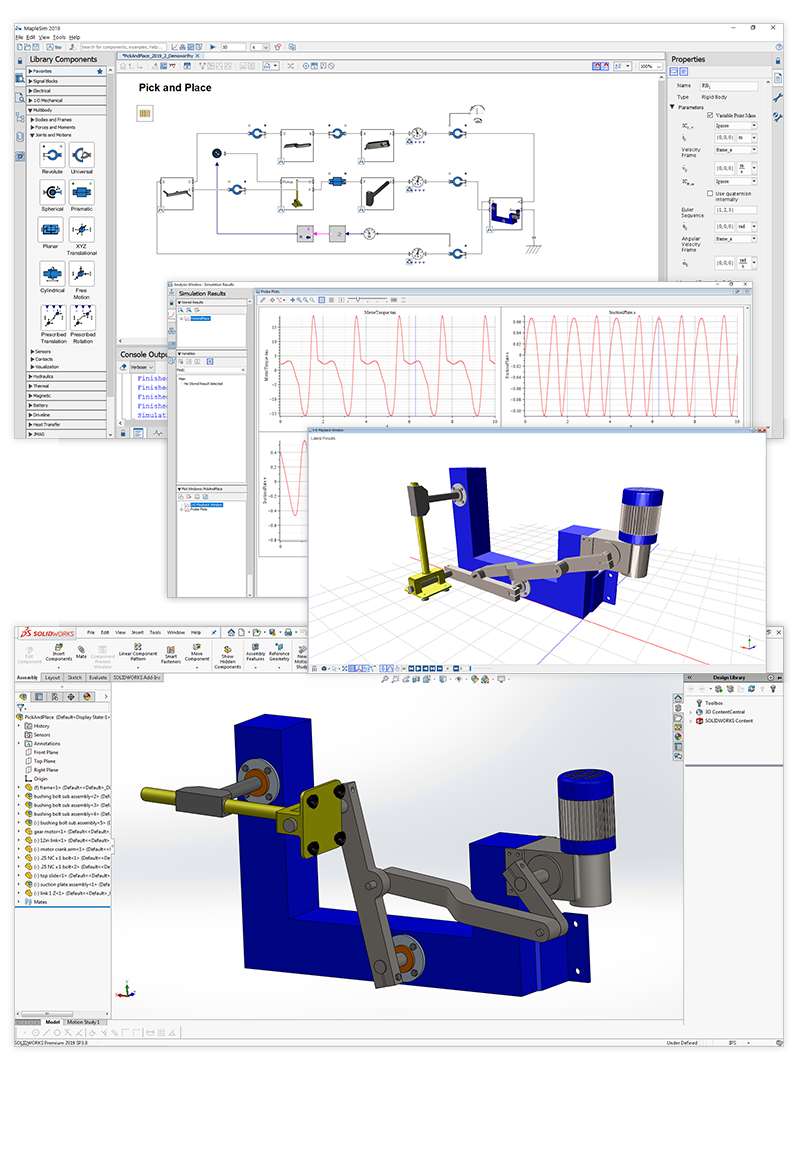800x1169 pixels.
Task: Click Show Hidden Components in SolidWorks
Action: click(x=227, y=656)
